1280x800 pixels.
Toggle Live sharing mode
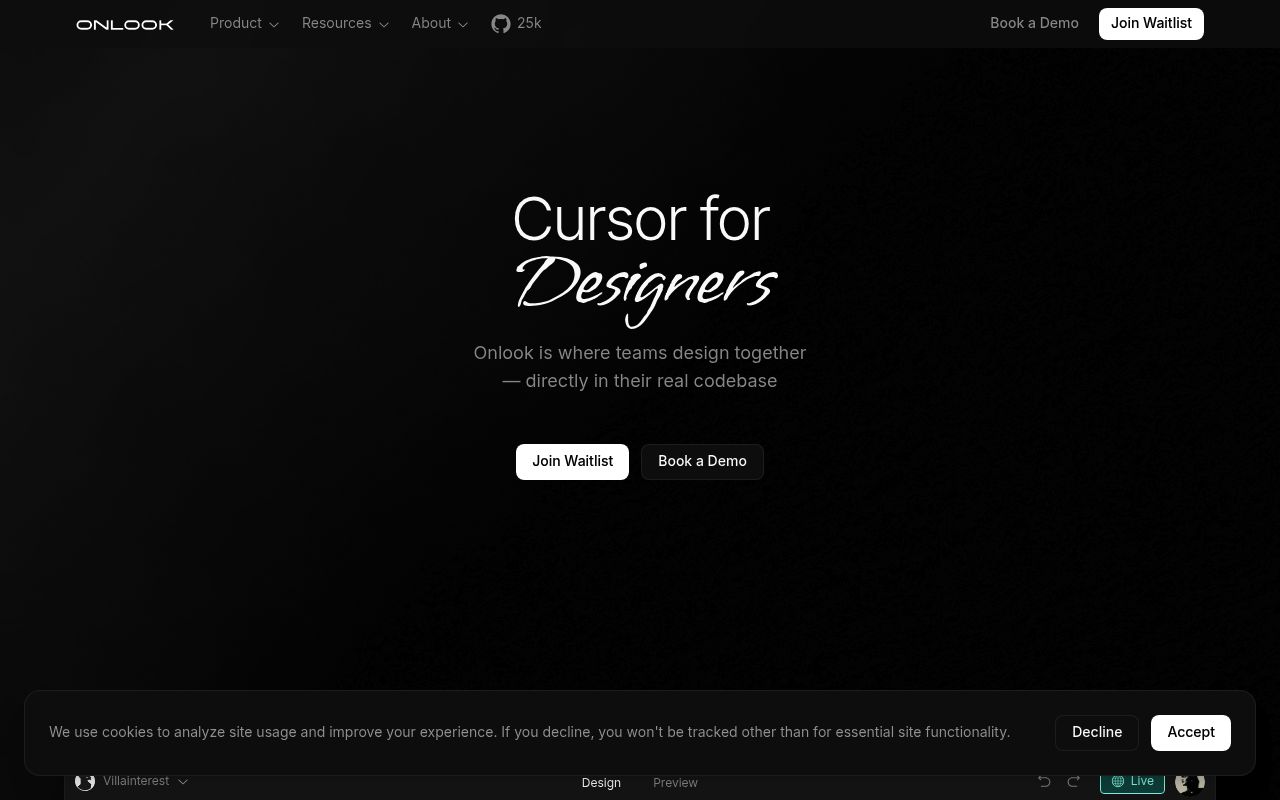[1132, 781]
